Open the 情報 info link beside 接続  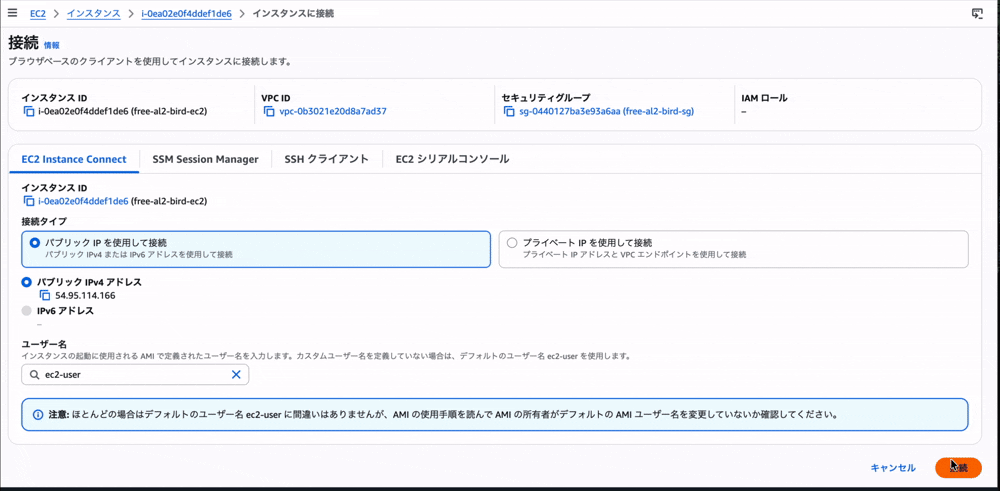(52, 45)
